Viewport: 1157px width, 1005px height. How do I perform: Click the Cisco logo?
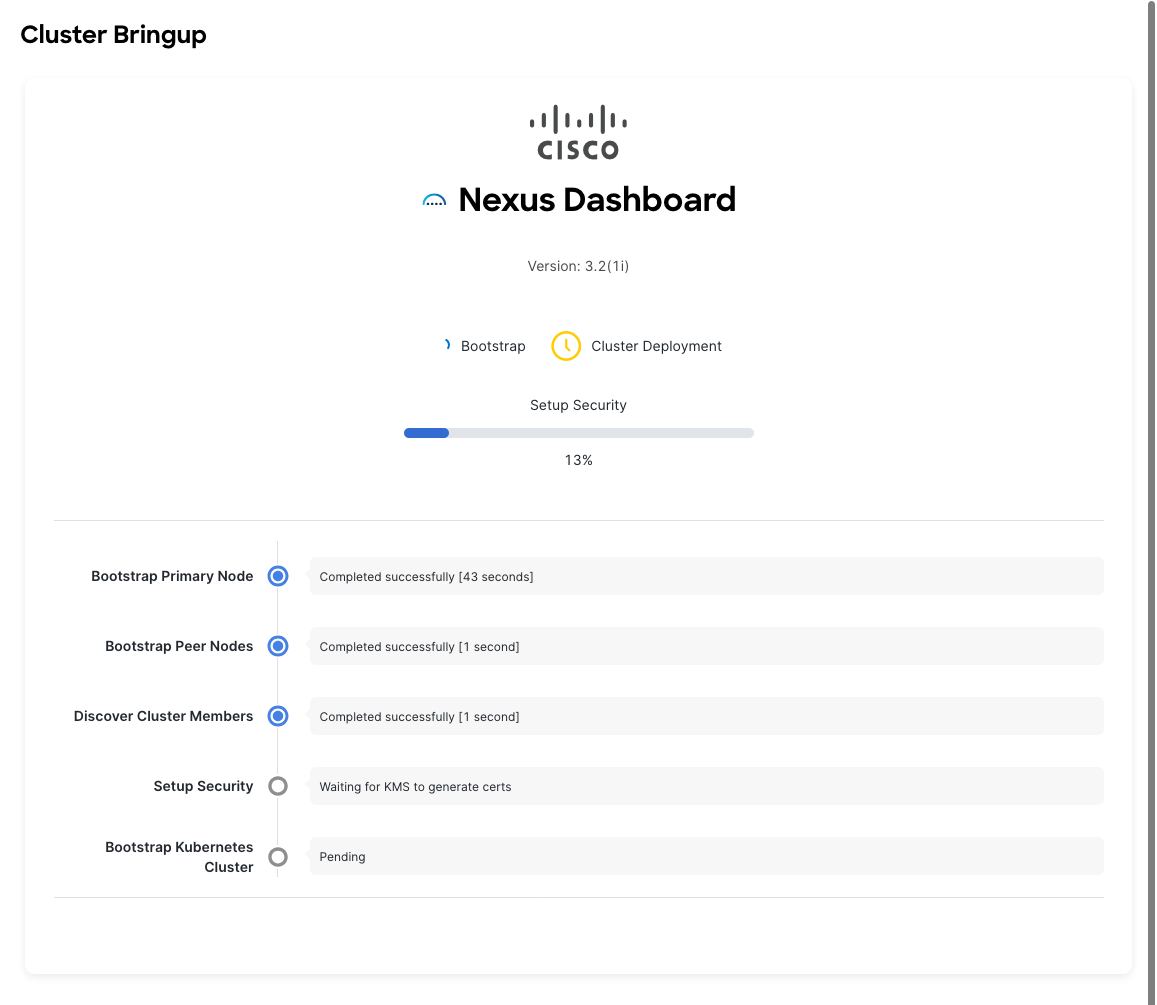tap(578, 133)
